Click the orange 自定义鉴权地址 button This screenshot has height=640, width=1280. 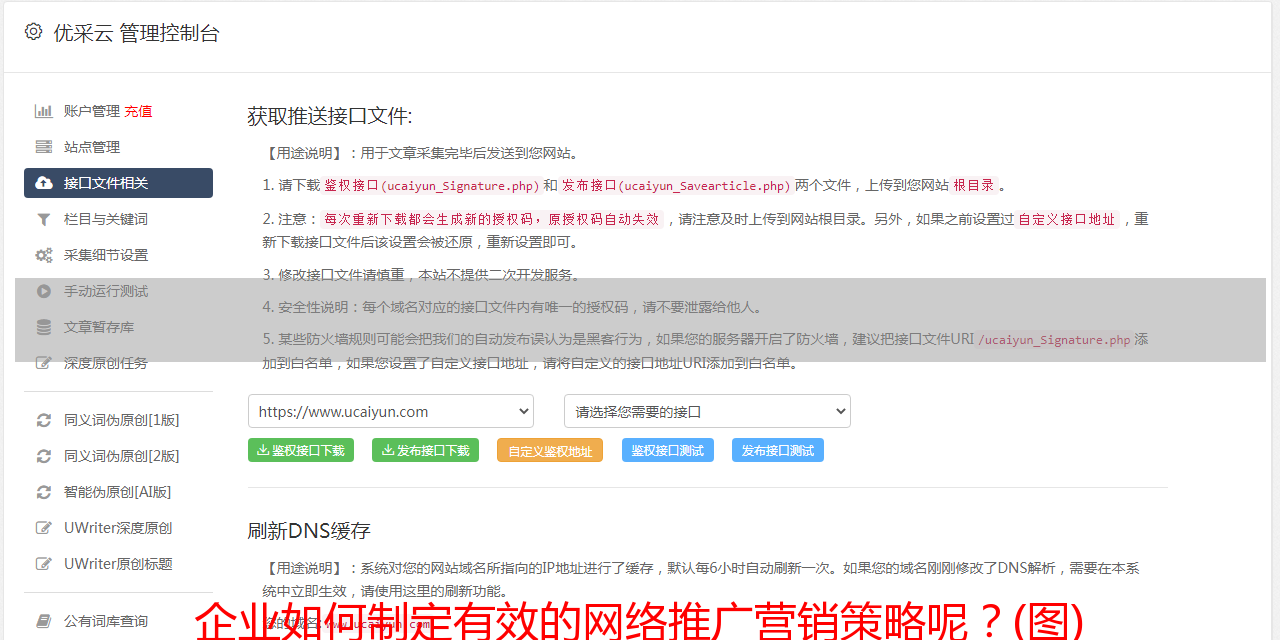tap(550, 450)
